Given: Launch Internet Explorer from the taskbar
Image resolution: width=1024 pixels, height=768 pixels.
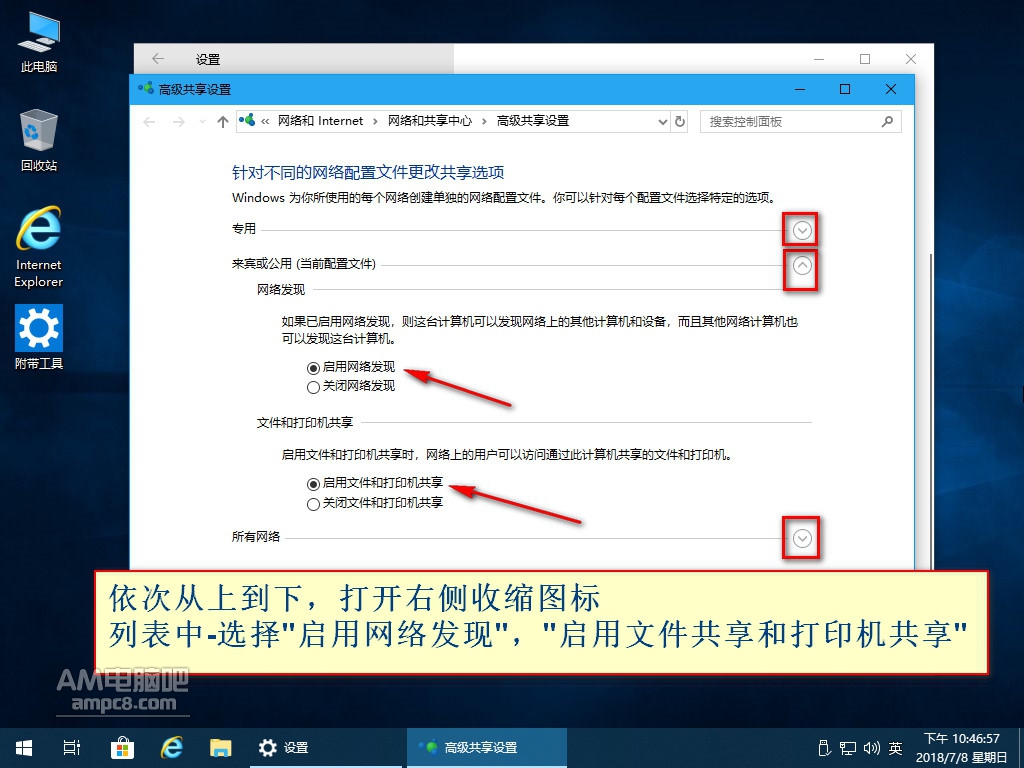Looking at the screenshot, I should 171,748.
